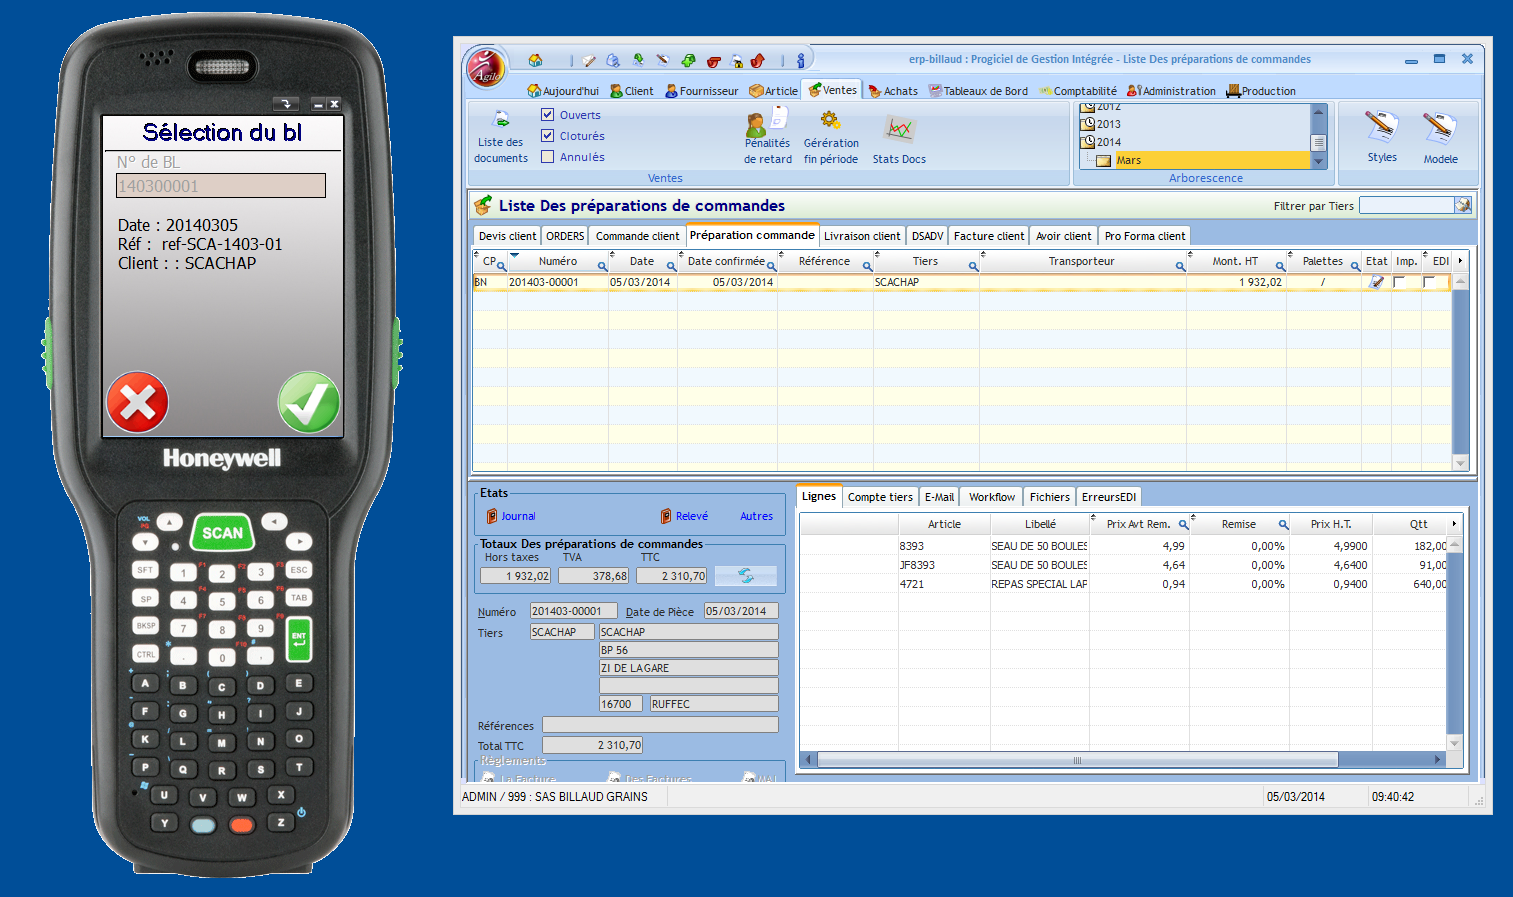This screenshot has height=897, width=1513.
Task: Open Stats Docs chart
Action: tap(899, 139)
